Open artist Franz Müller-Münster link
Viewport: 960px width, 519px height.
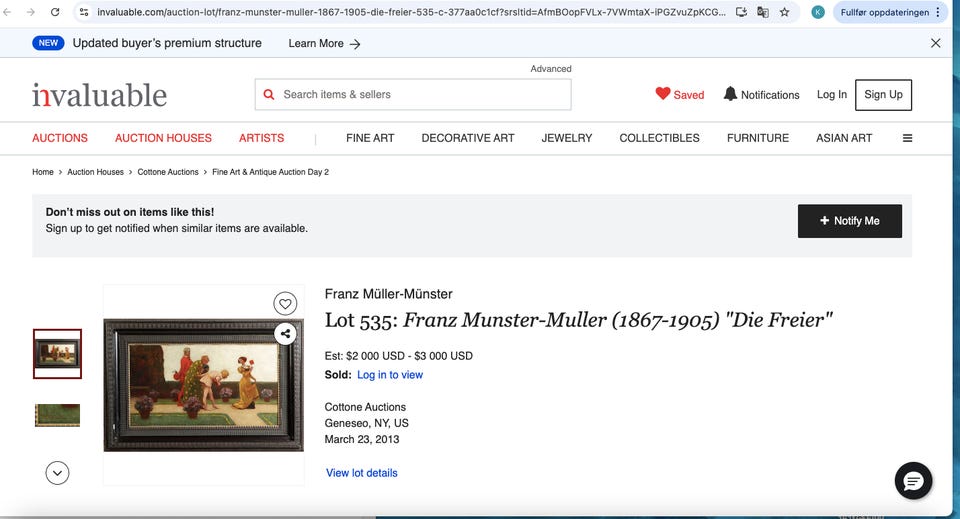tap(388, 294)
